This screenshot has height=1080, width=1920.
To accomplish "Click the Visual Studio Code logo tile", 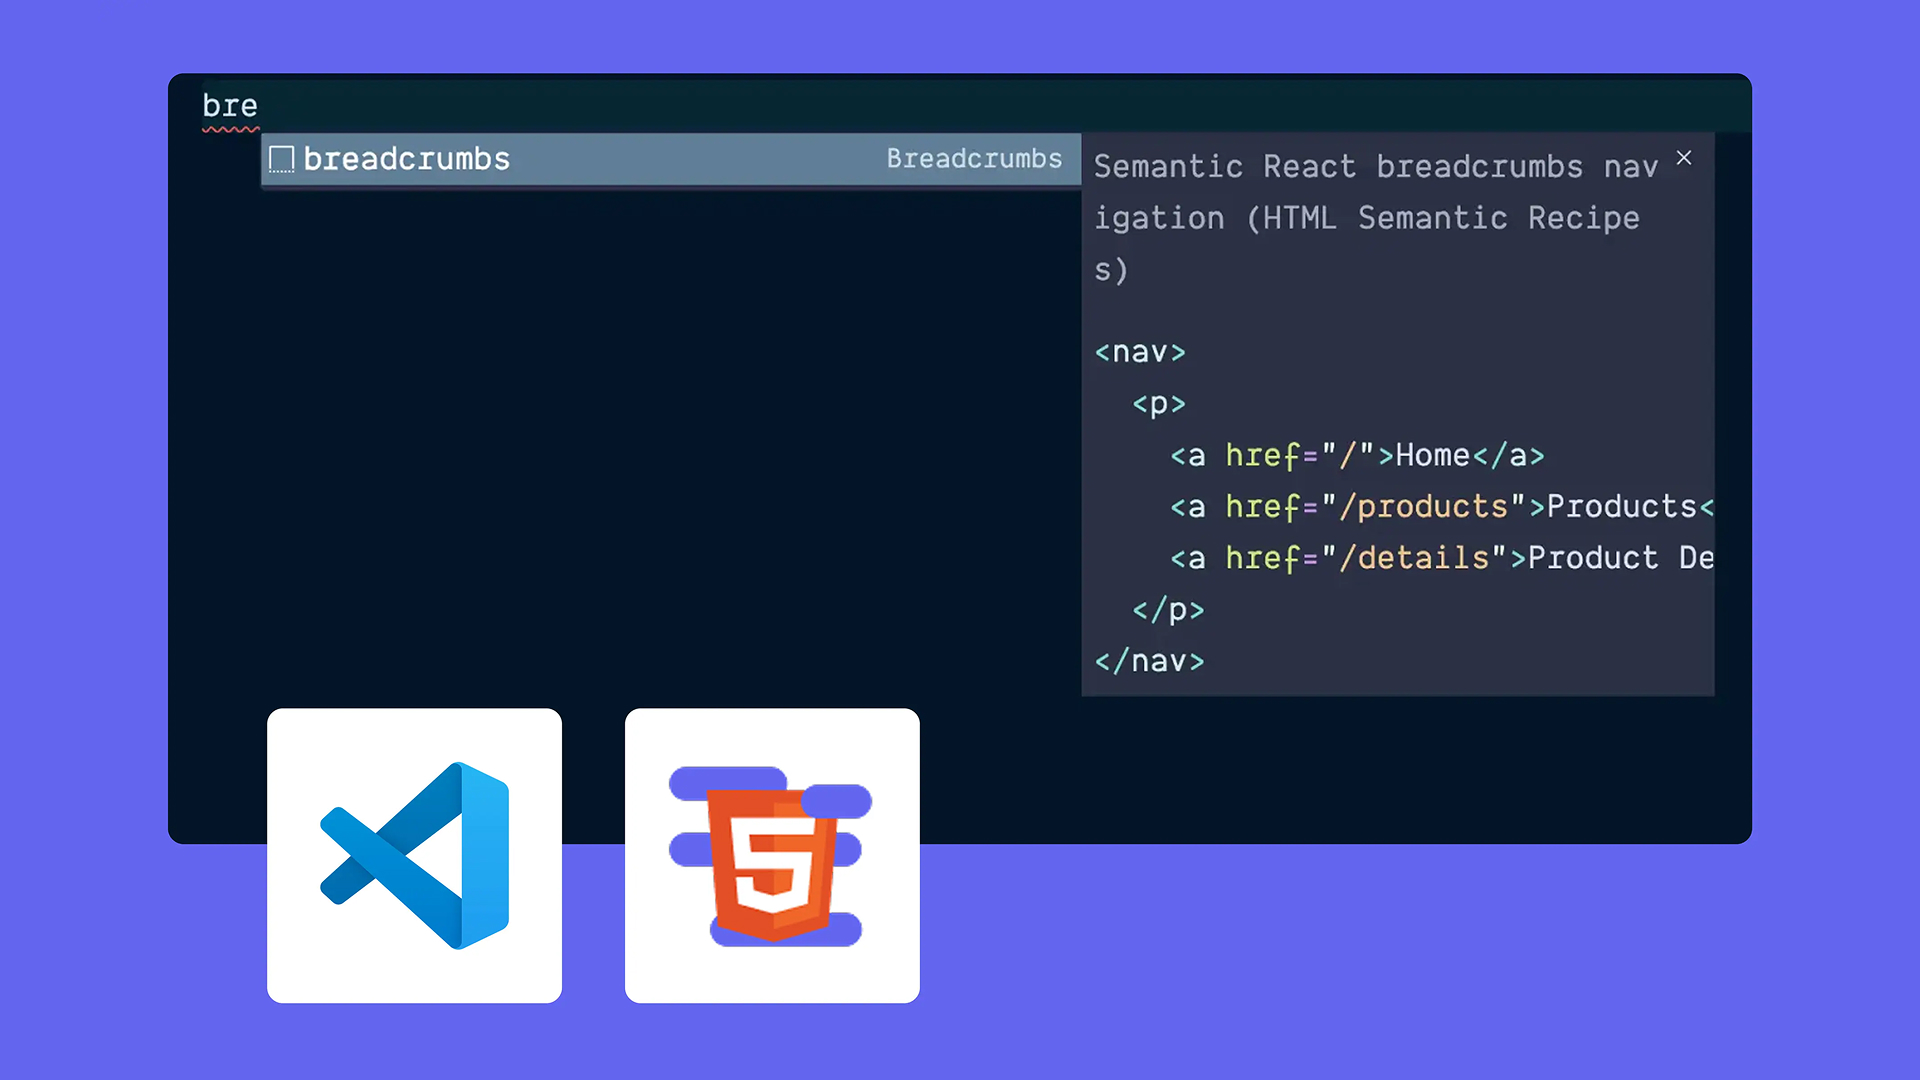I will (x=414, y=855).
